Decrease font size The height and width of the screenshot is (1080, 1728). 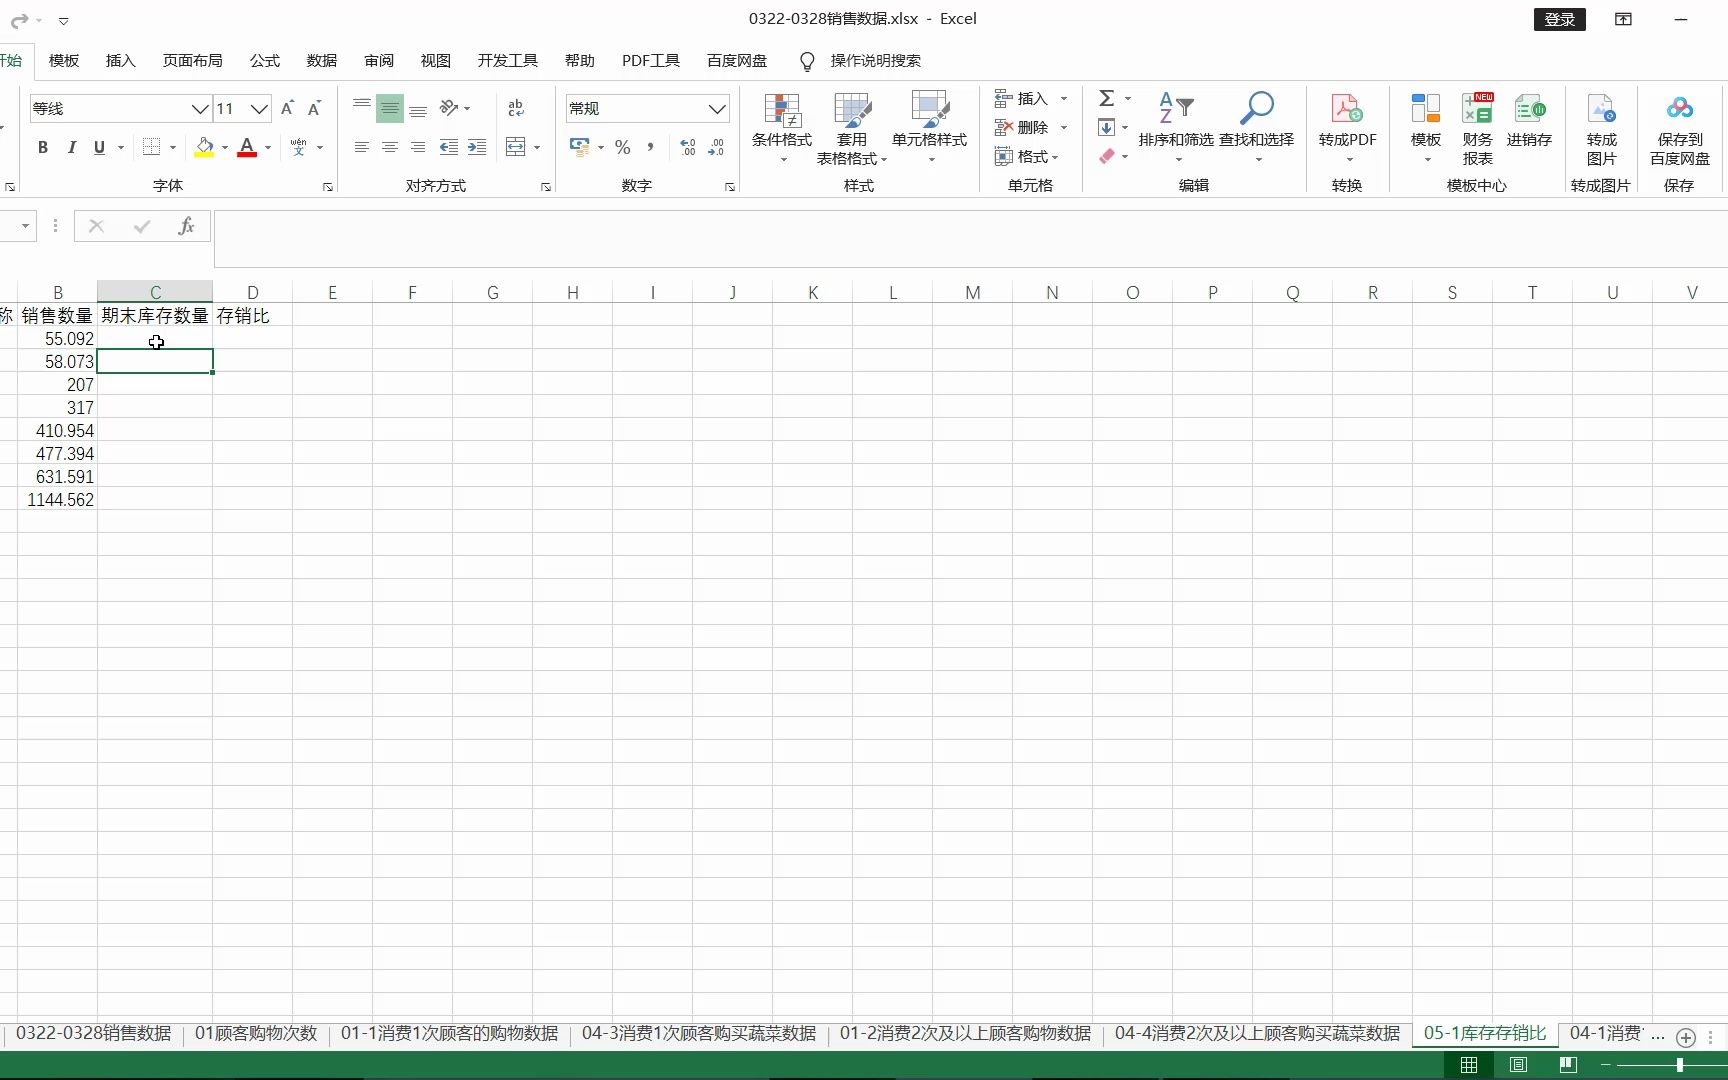click(x=314, y=108)
